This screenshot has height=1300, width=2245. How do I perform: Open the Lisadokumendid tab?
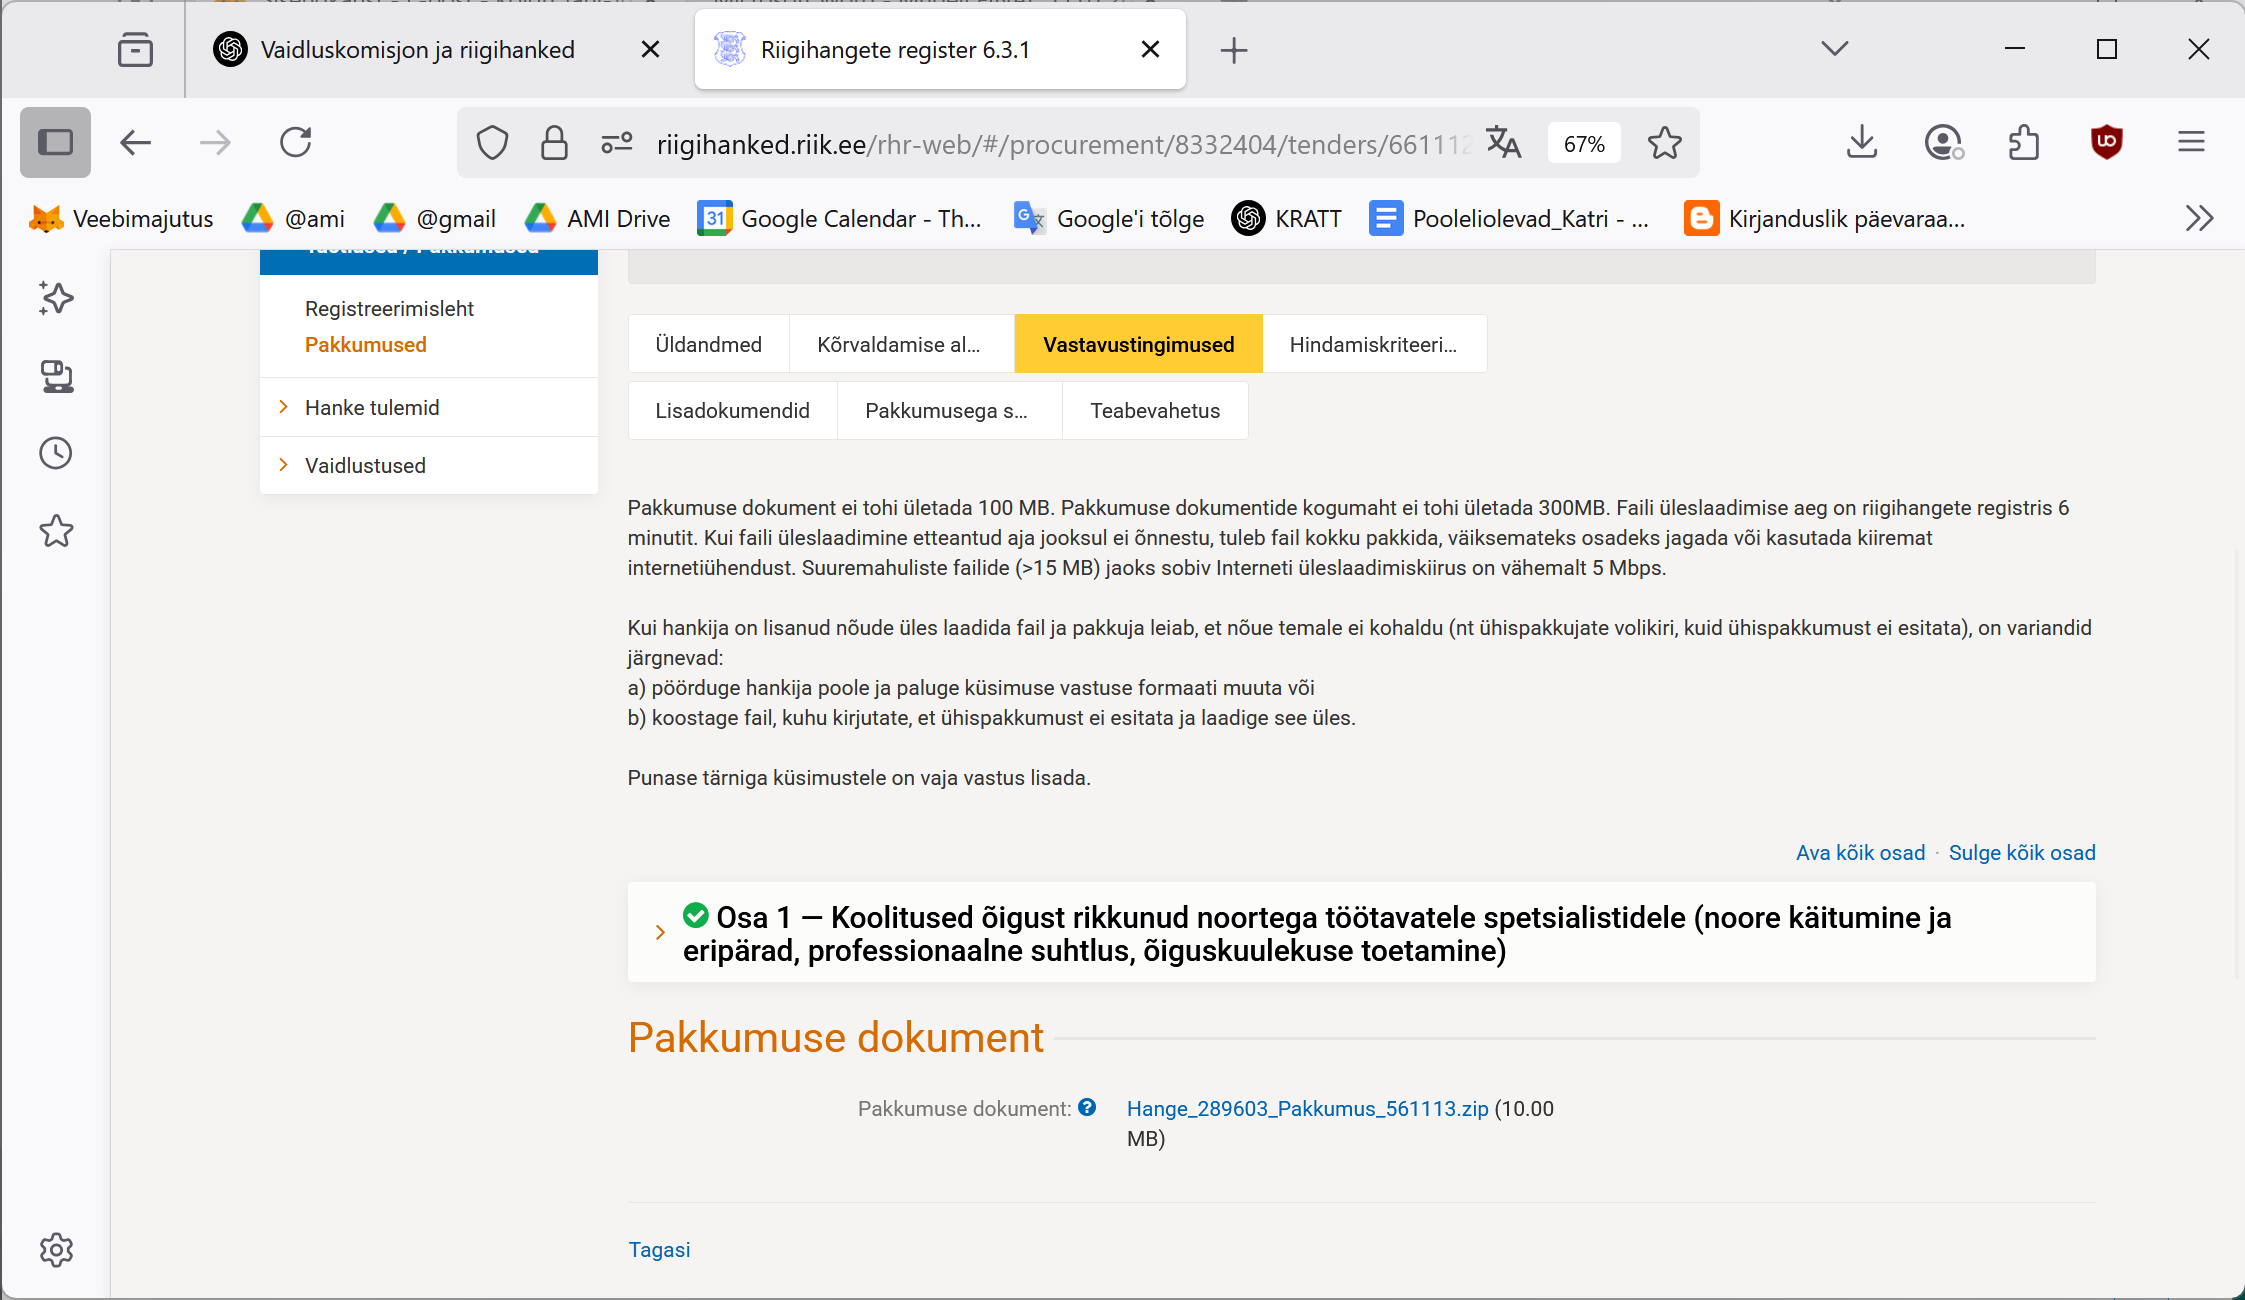[732, 410]
